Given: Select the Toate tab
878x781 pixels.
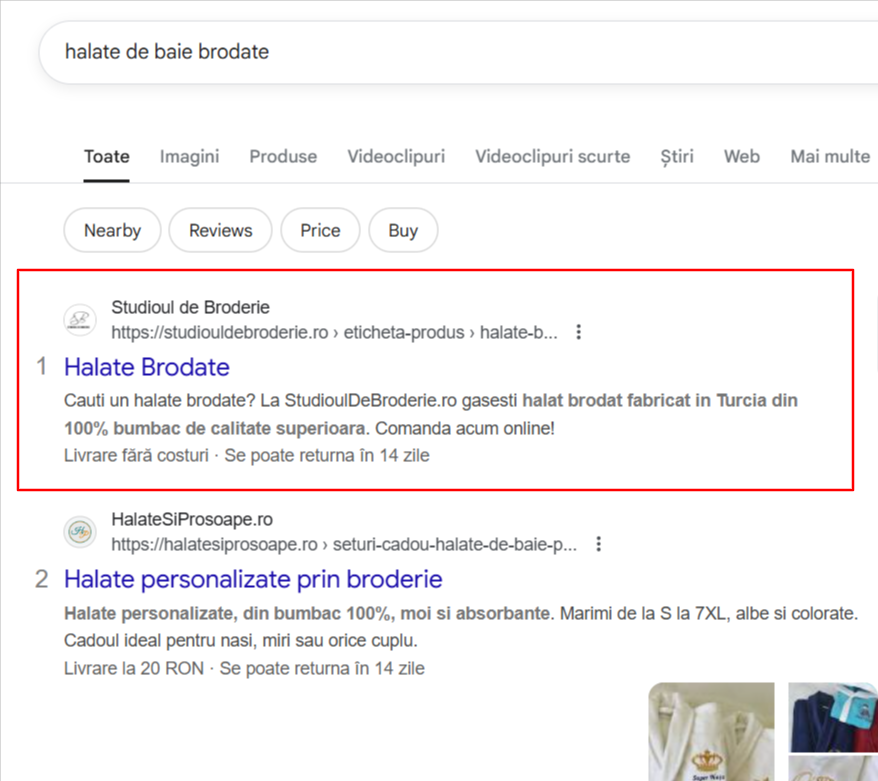Looking at the screenshot, I should tap(106, 156).
